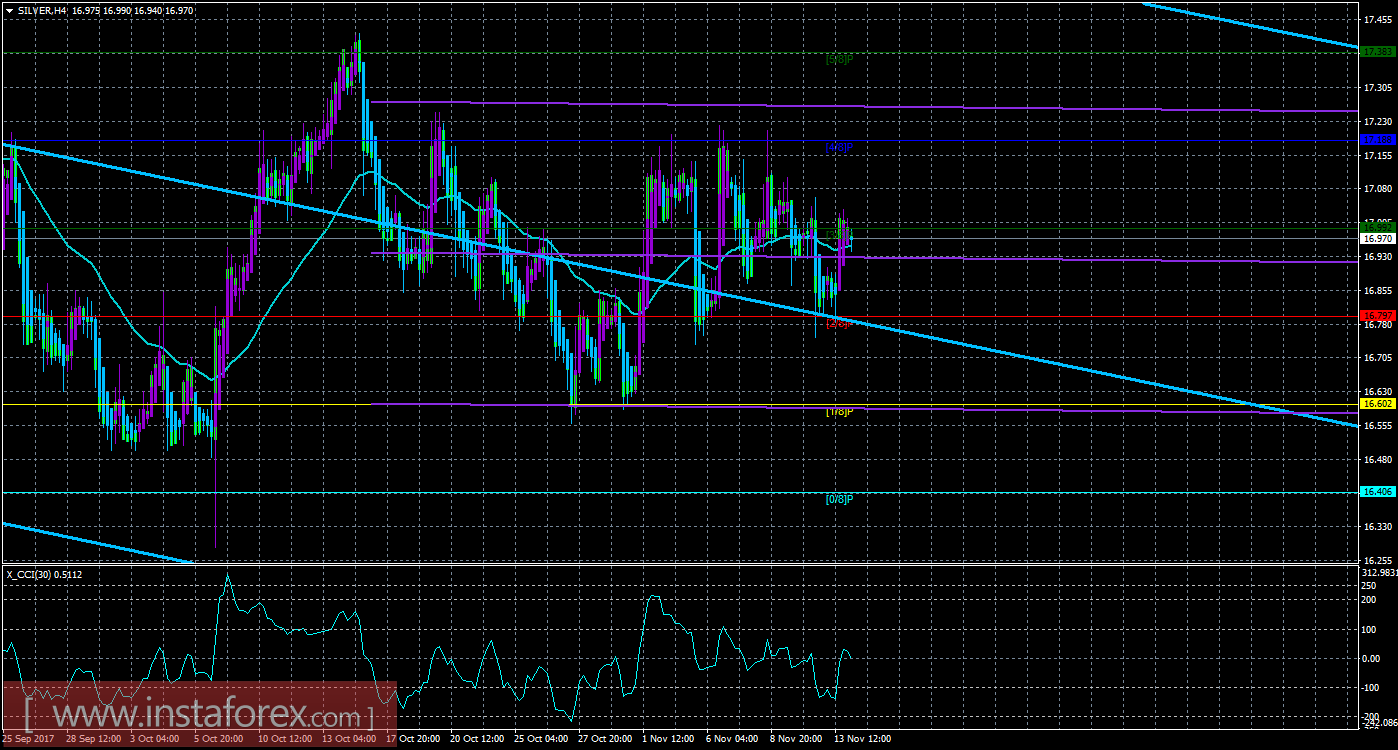Click the 17.455 price axis label
1398x750 pixels.
1379,20
